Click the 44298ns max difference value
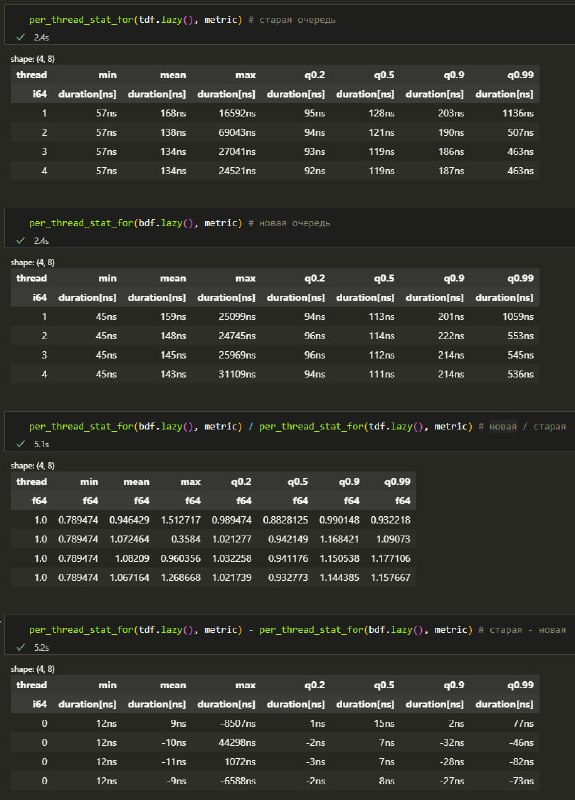This screenshot has width=575, height=800. [x=237, y=743]
